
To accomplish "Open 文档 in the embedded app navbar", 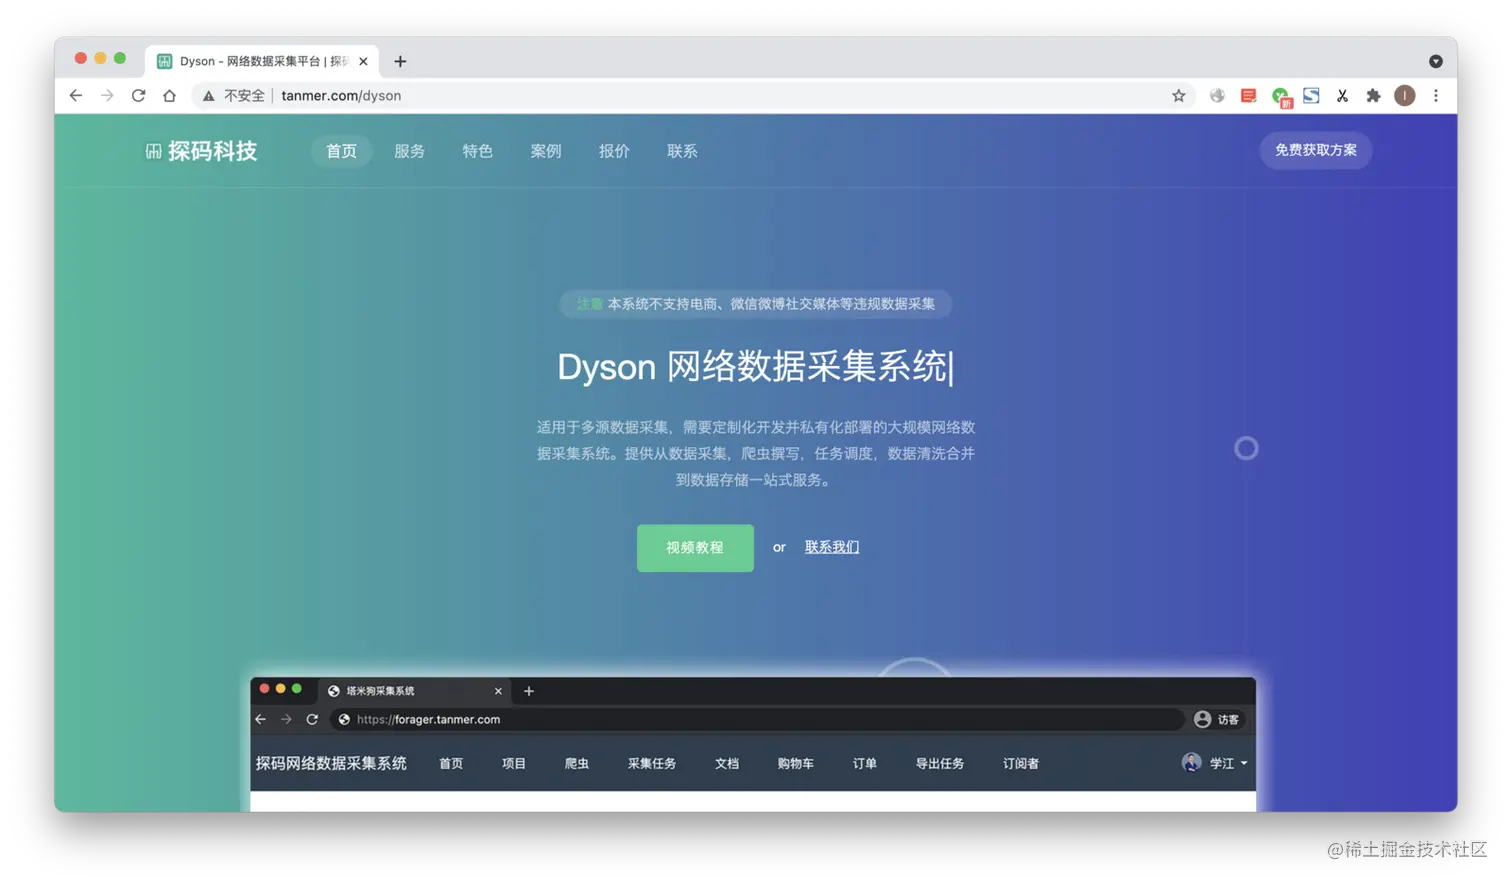I will pyautogui.click(x=727, y=763).
